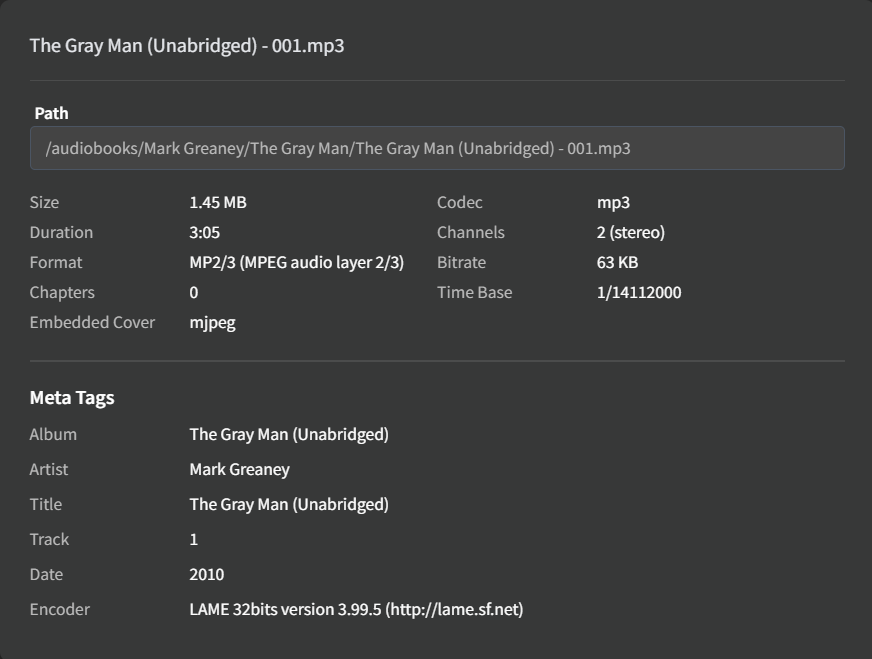Select the Date value '2010'
Viewport: 872px width, 659px height.
(207, 574)
